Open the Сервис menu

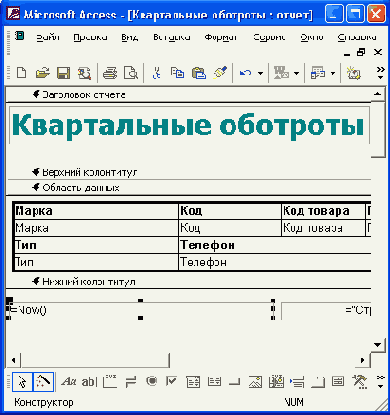(x=269, y=37)
